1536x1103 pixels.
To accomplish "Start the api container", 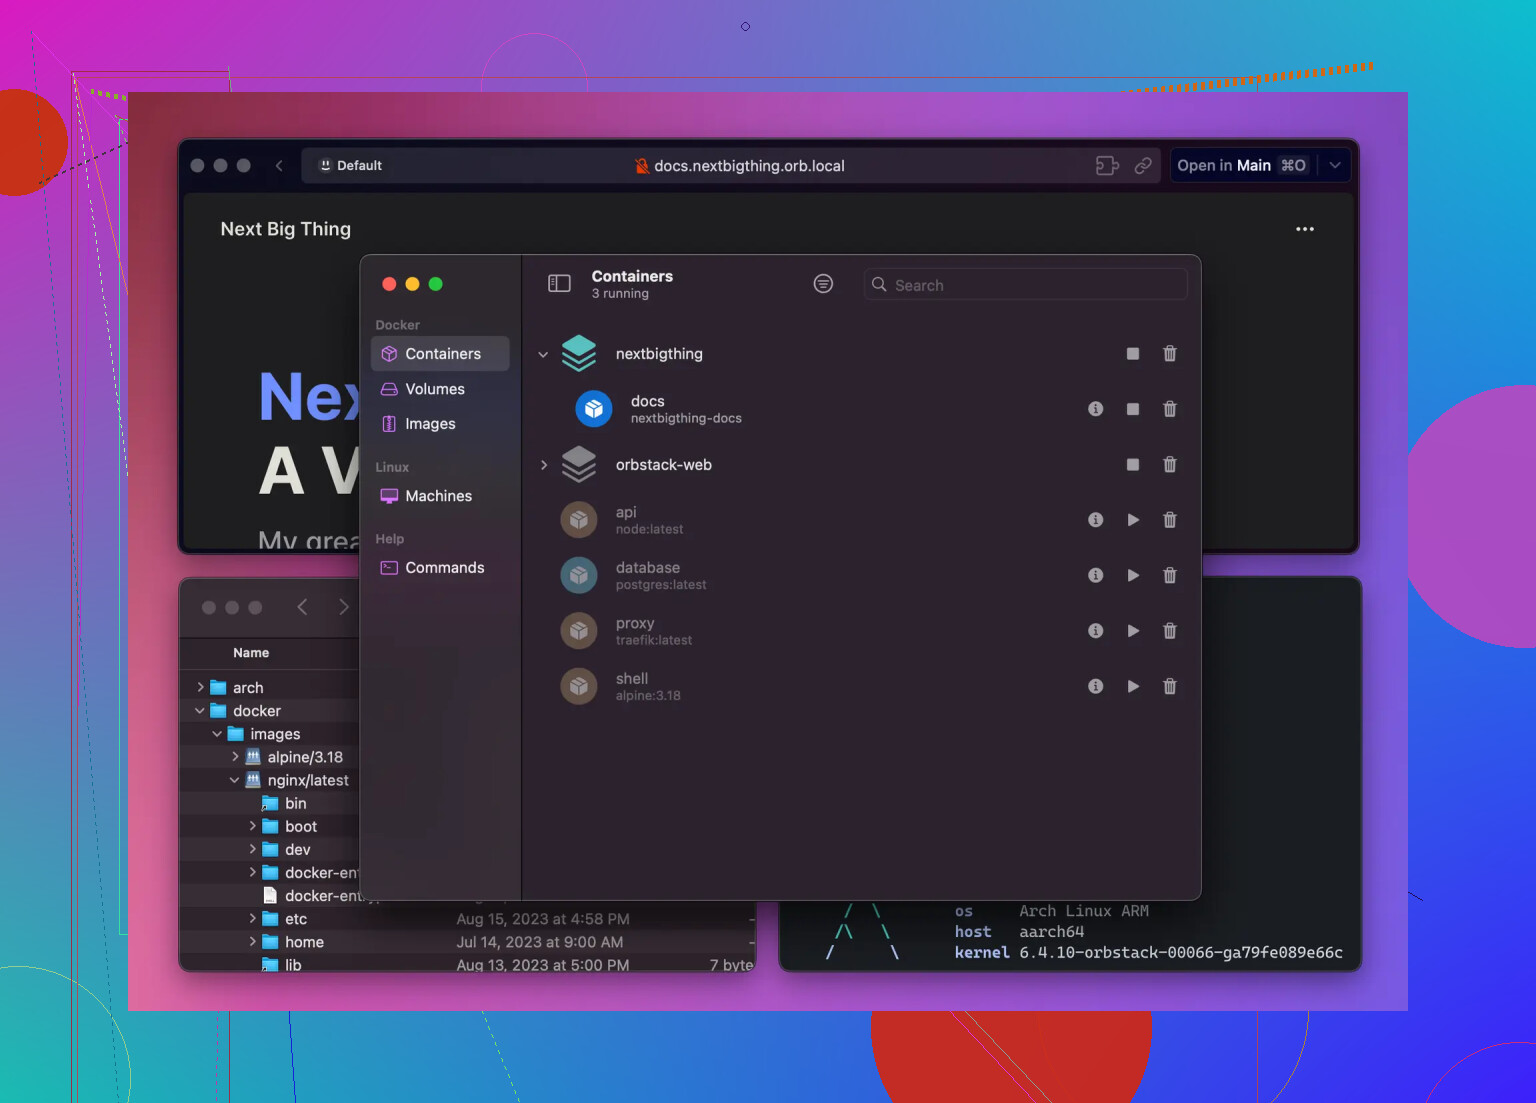I will click(x=1132, y=520).
